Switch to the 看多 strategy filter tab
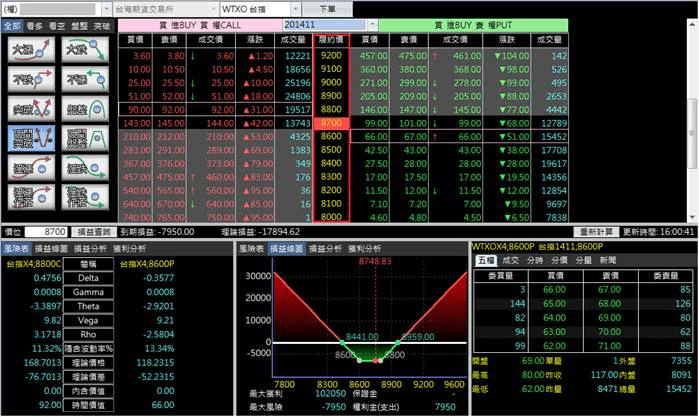The height and width of the screenshot is (417, 699). [35, 26]
